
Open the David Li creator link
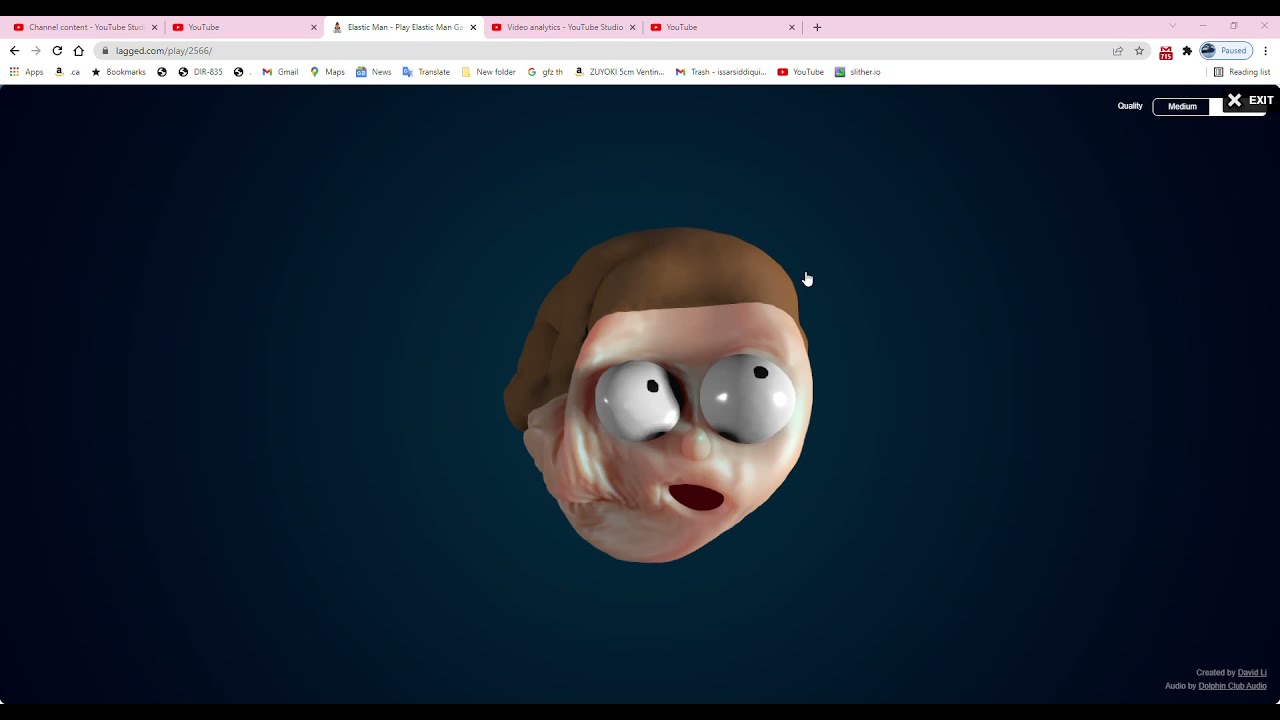[1252, 673]
